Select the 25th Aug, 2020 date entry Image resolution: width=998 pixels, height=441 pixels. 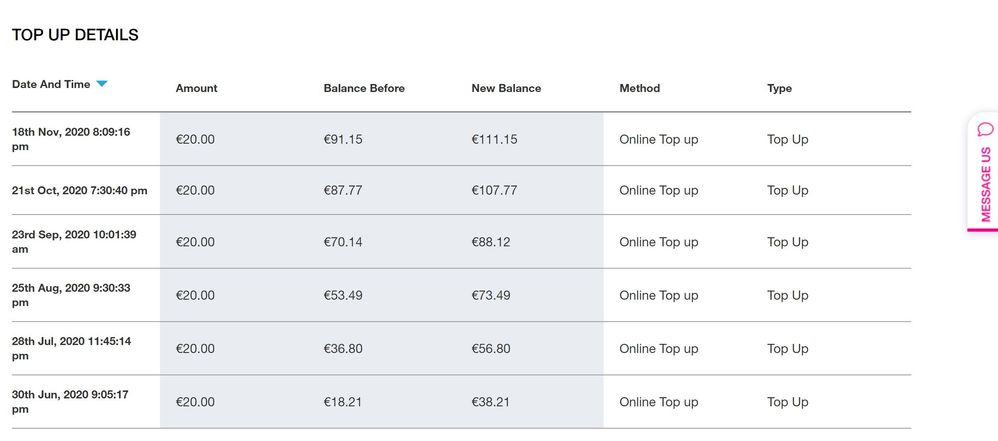click(71, 295)
